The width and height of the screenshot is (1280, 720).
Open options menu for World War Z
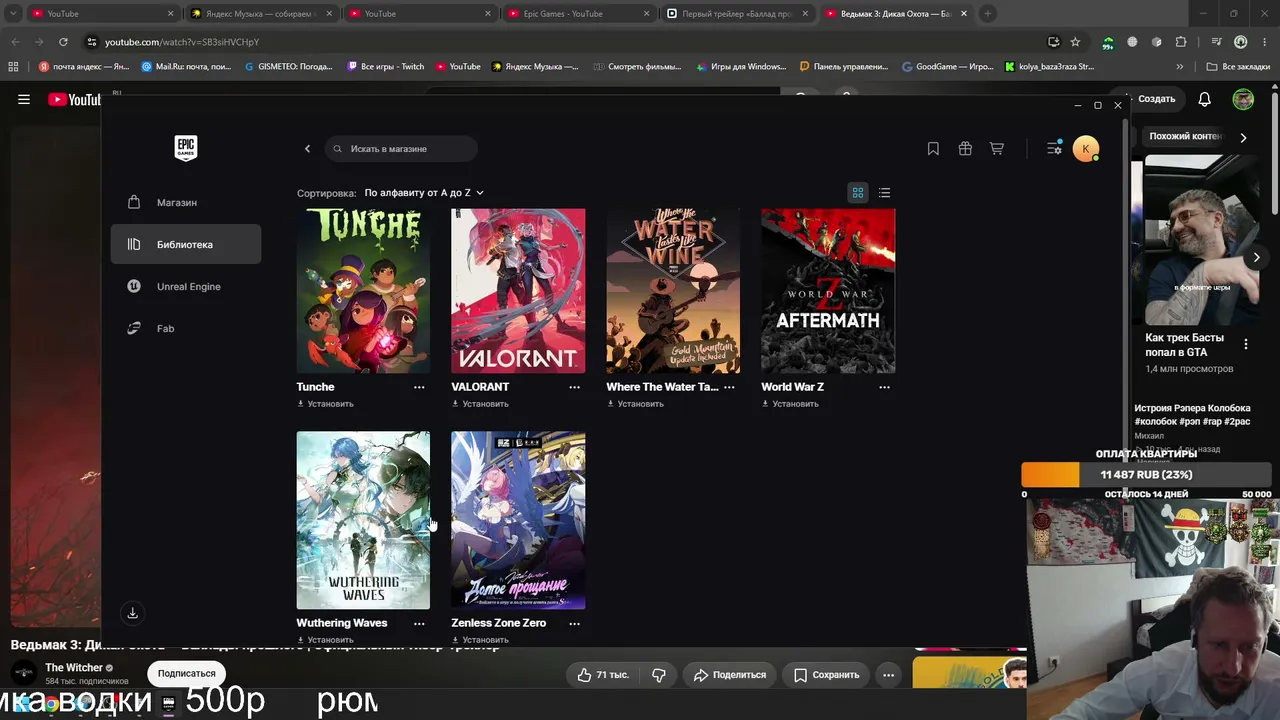point(884,387)
